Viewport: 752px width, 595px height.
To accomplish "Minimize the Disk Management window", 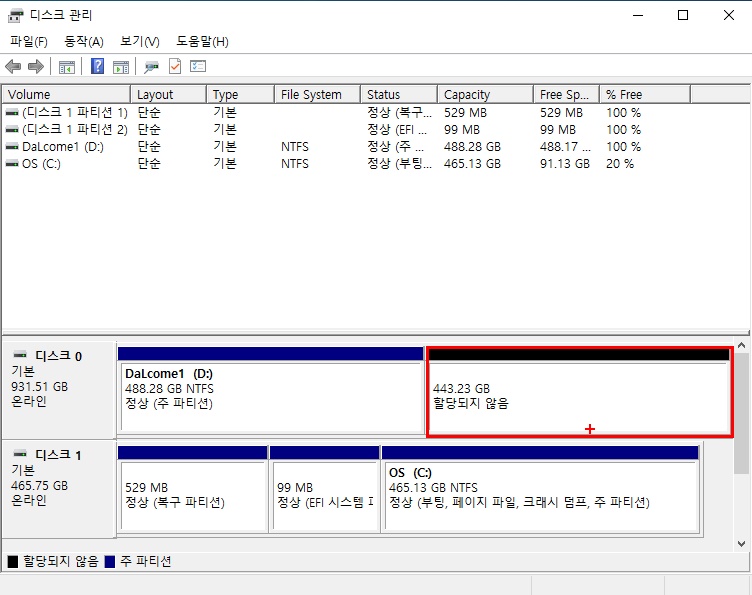I will coord(638,15).
